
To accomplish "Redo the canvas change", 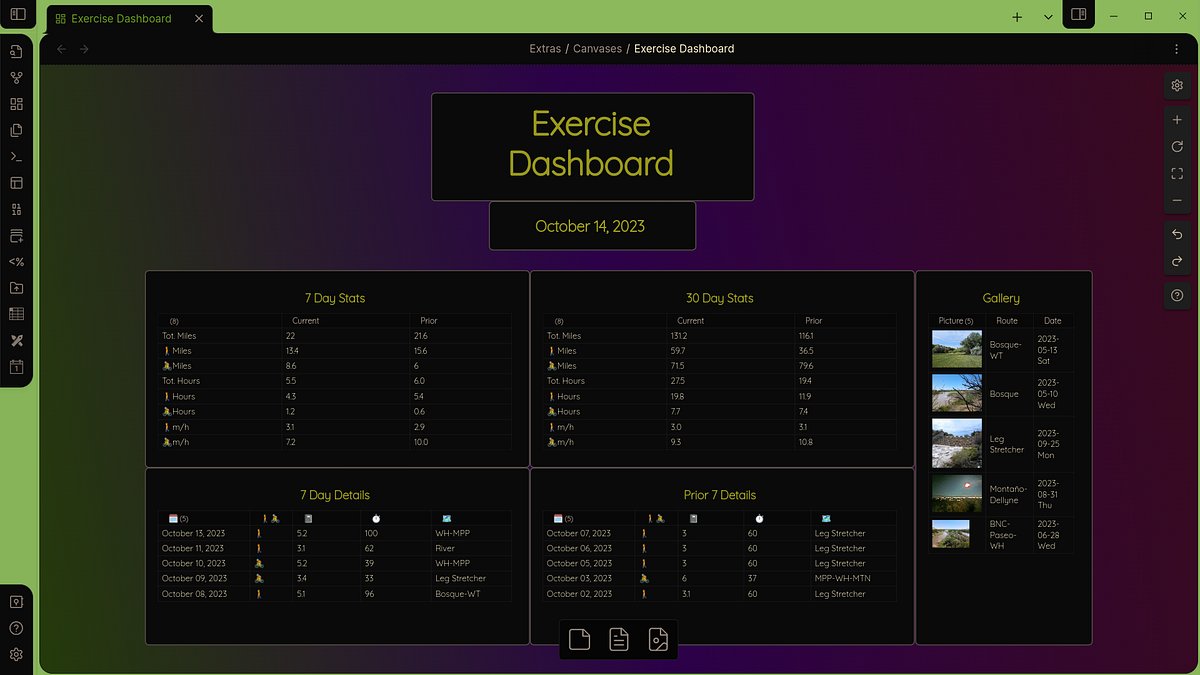I will click(x=1176, y=261).
